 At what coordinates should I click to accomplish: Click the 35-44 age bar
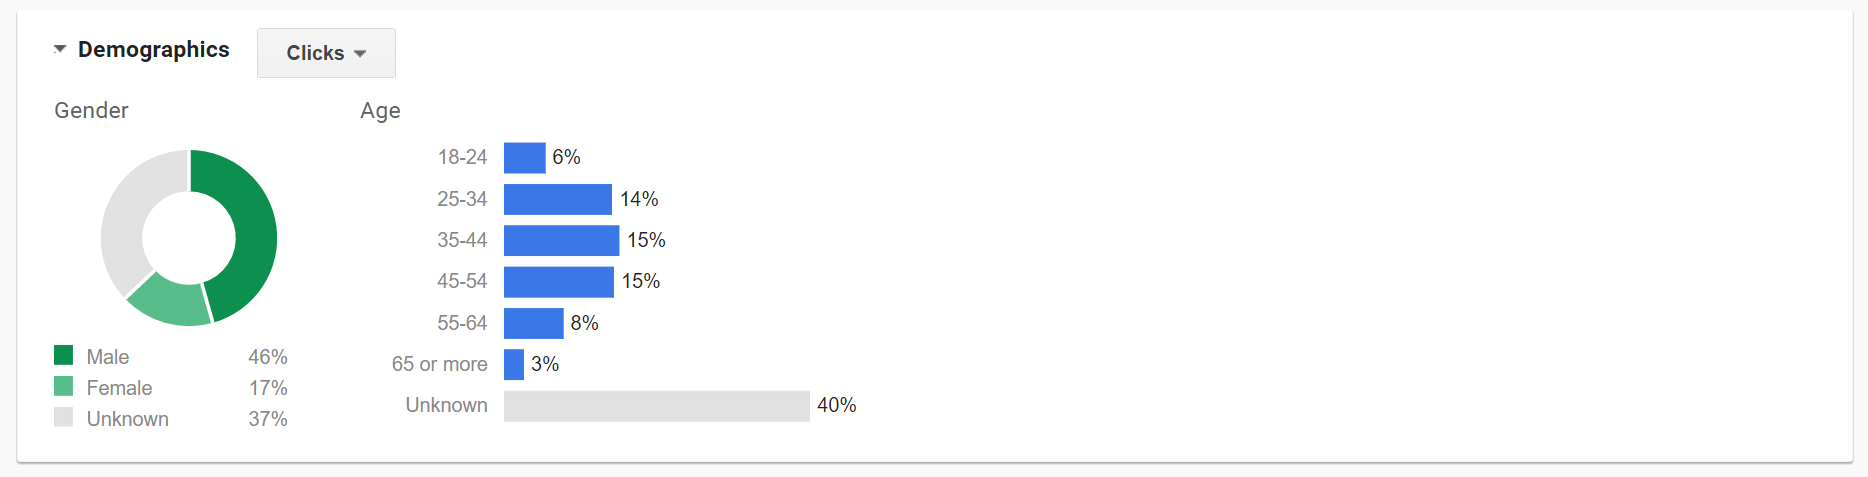[x=561, y=240]
